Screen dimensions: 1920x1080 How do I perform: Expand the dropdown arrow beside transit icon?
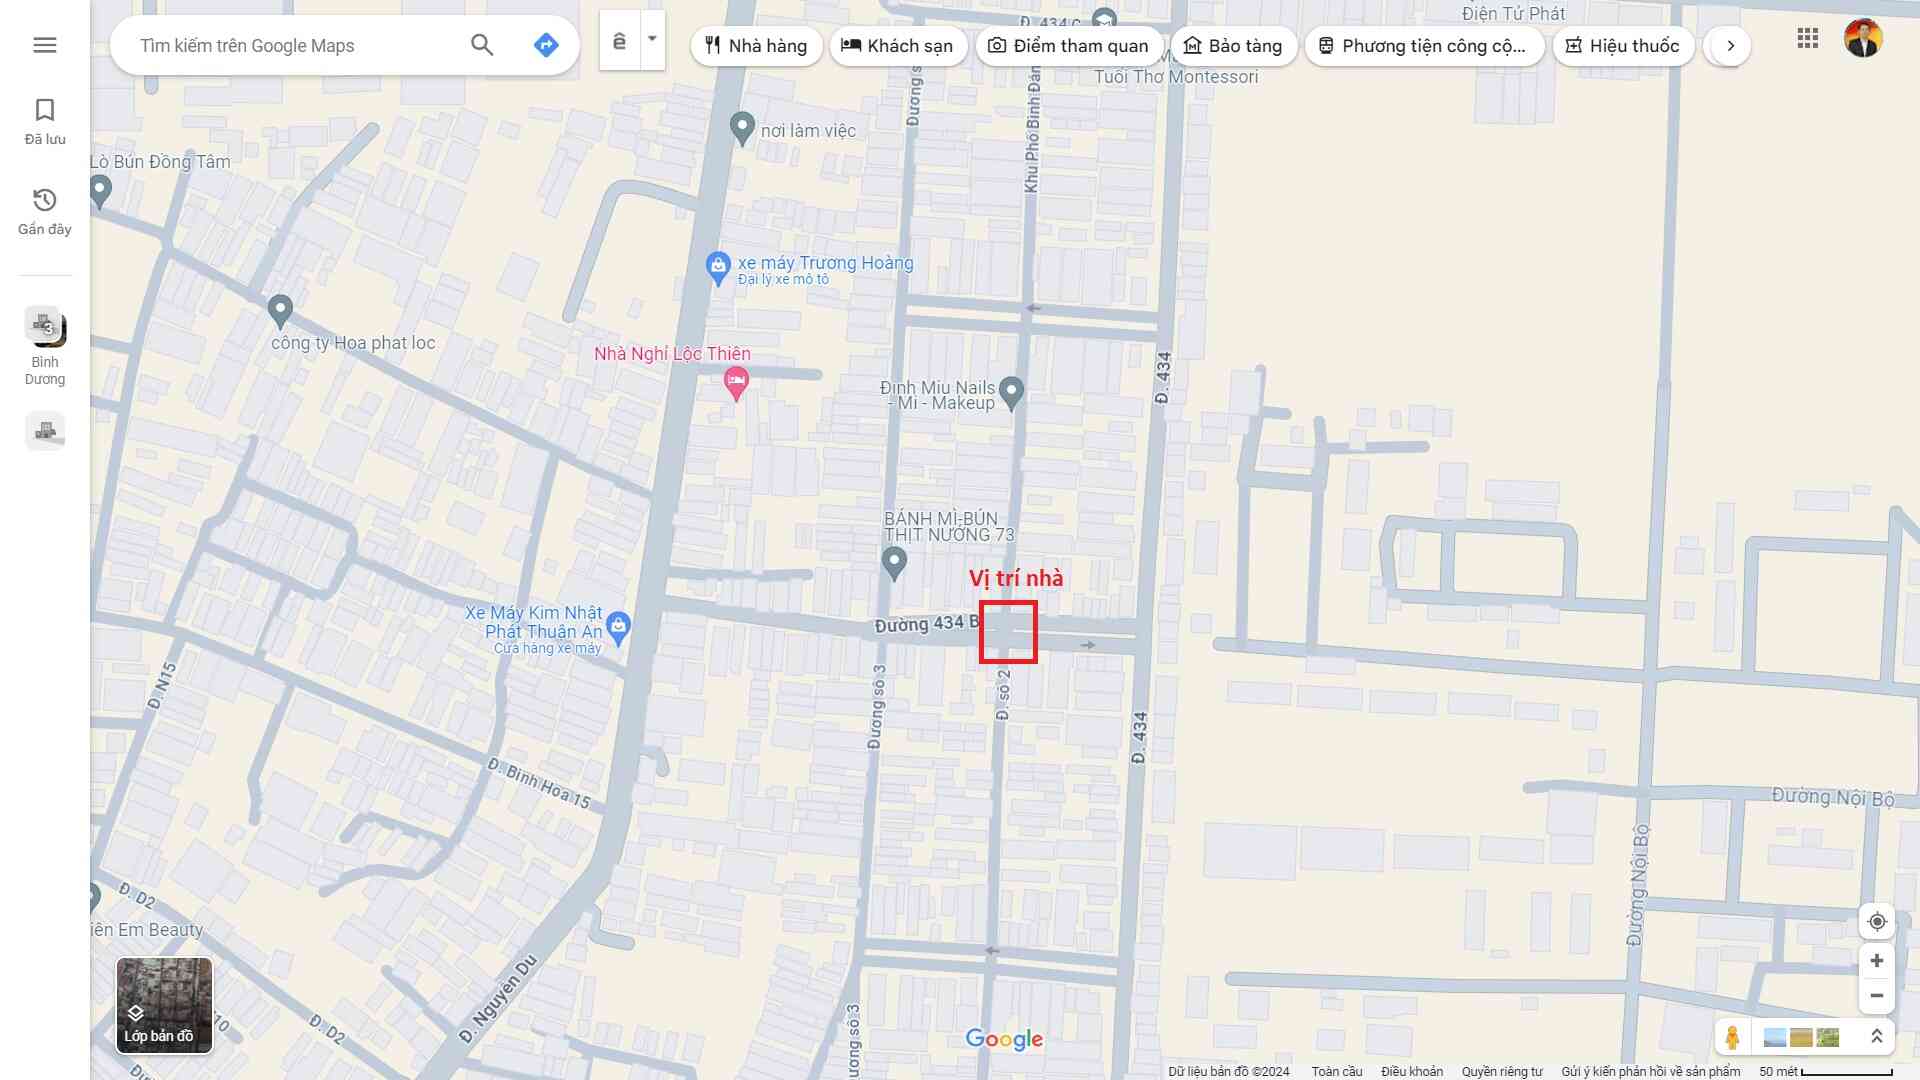click(x=652, y=40)
